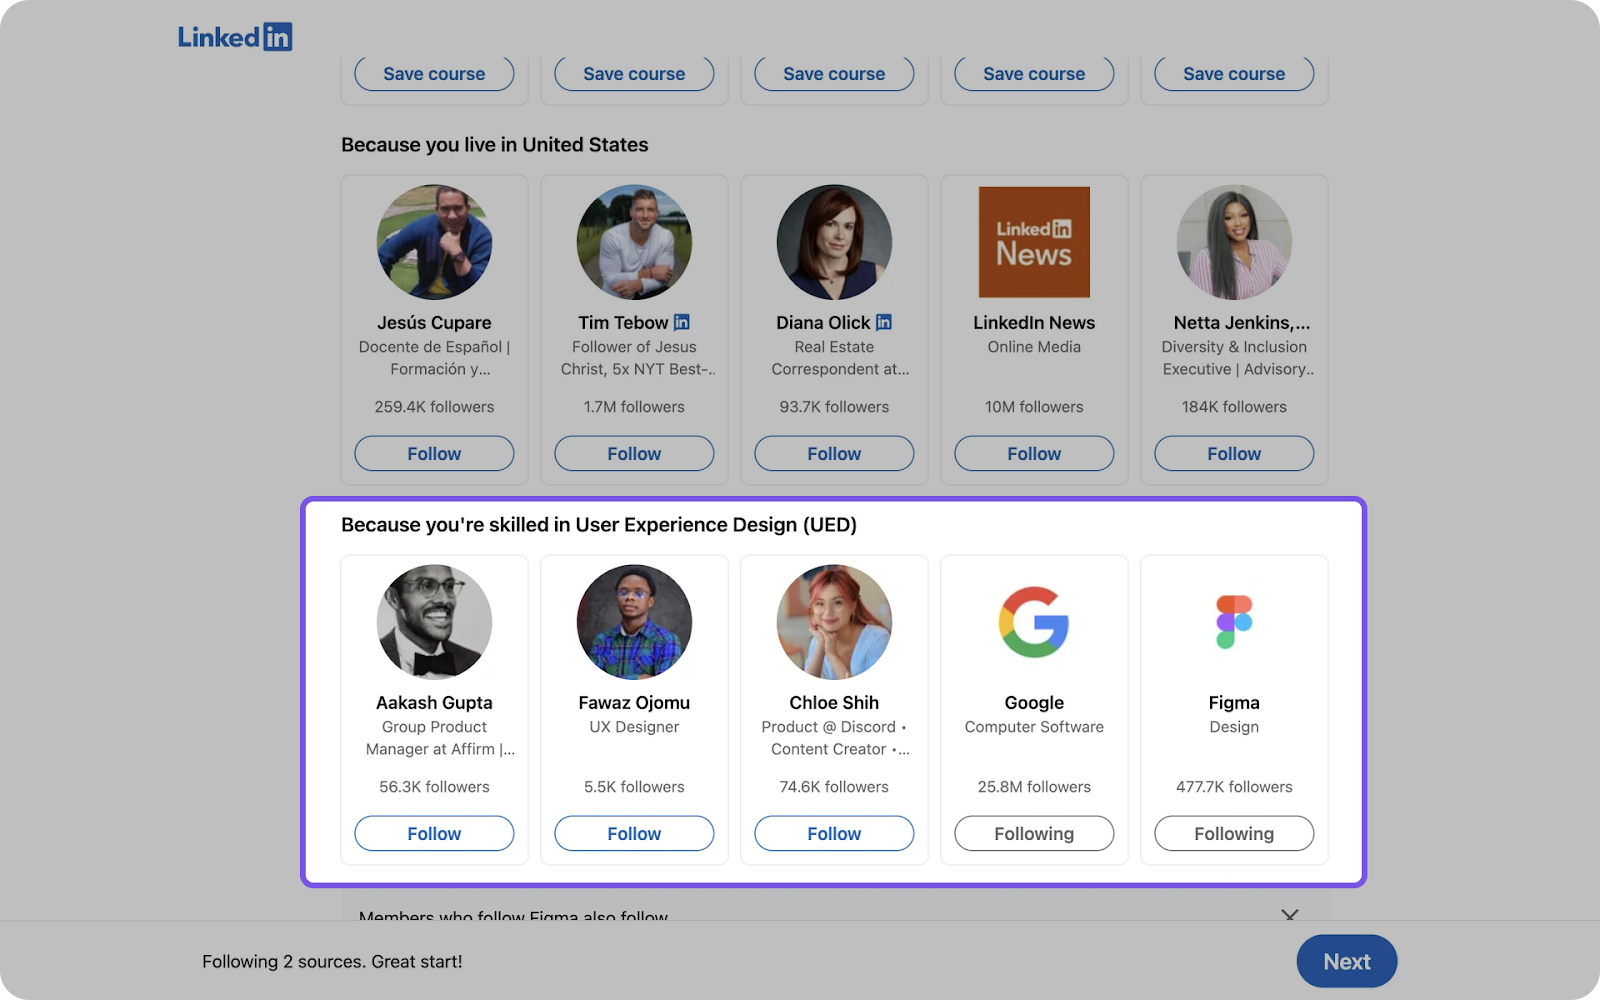The width and height of the screenshot is (1600, 1000).
Task: Click the third Save course button
Action: [x=834, y=74]
